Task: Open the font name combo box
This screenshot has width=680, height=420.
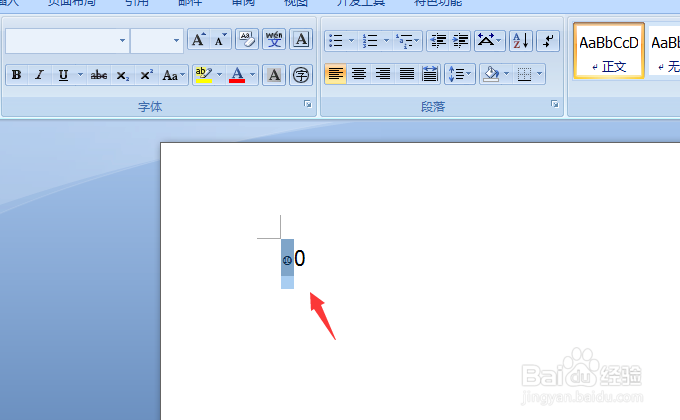Action: point(68,41)
